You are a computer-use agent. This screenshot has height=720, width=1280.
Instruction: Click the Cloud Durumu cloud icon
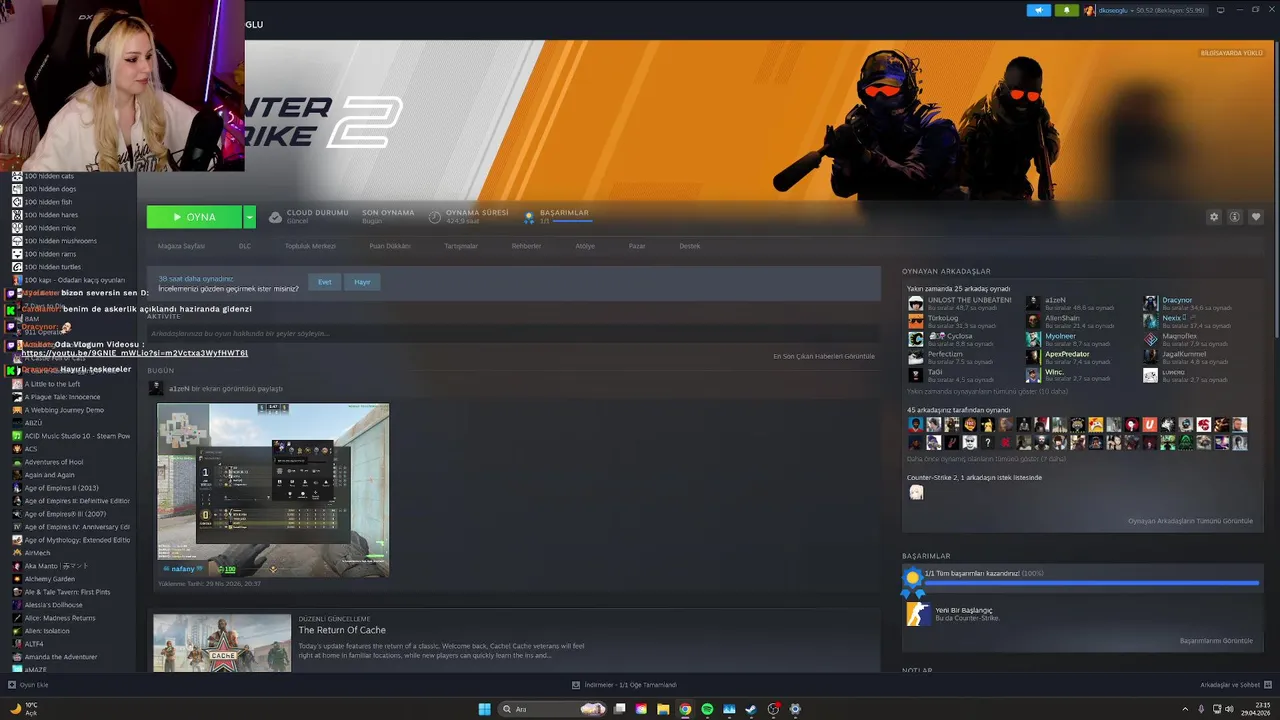coord(275,217)
